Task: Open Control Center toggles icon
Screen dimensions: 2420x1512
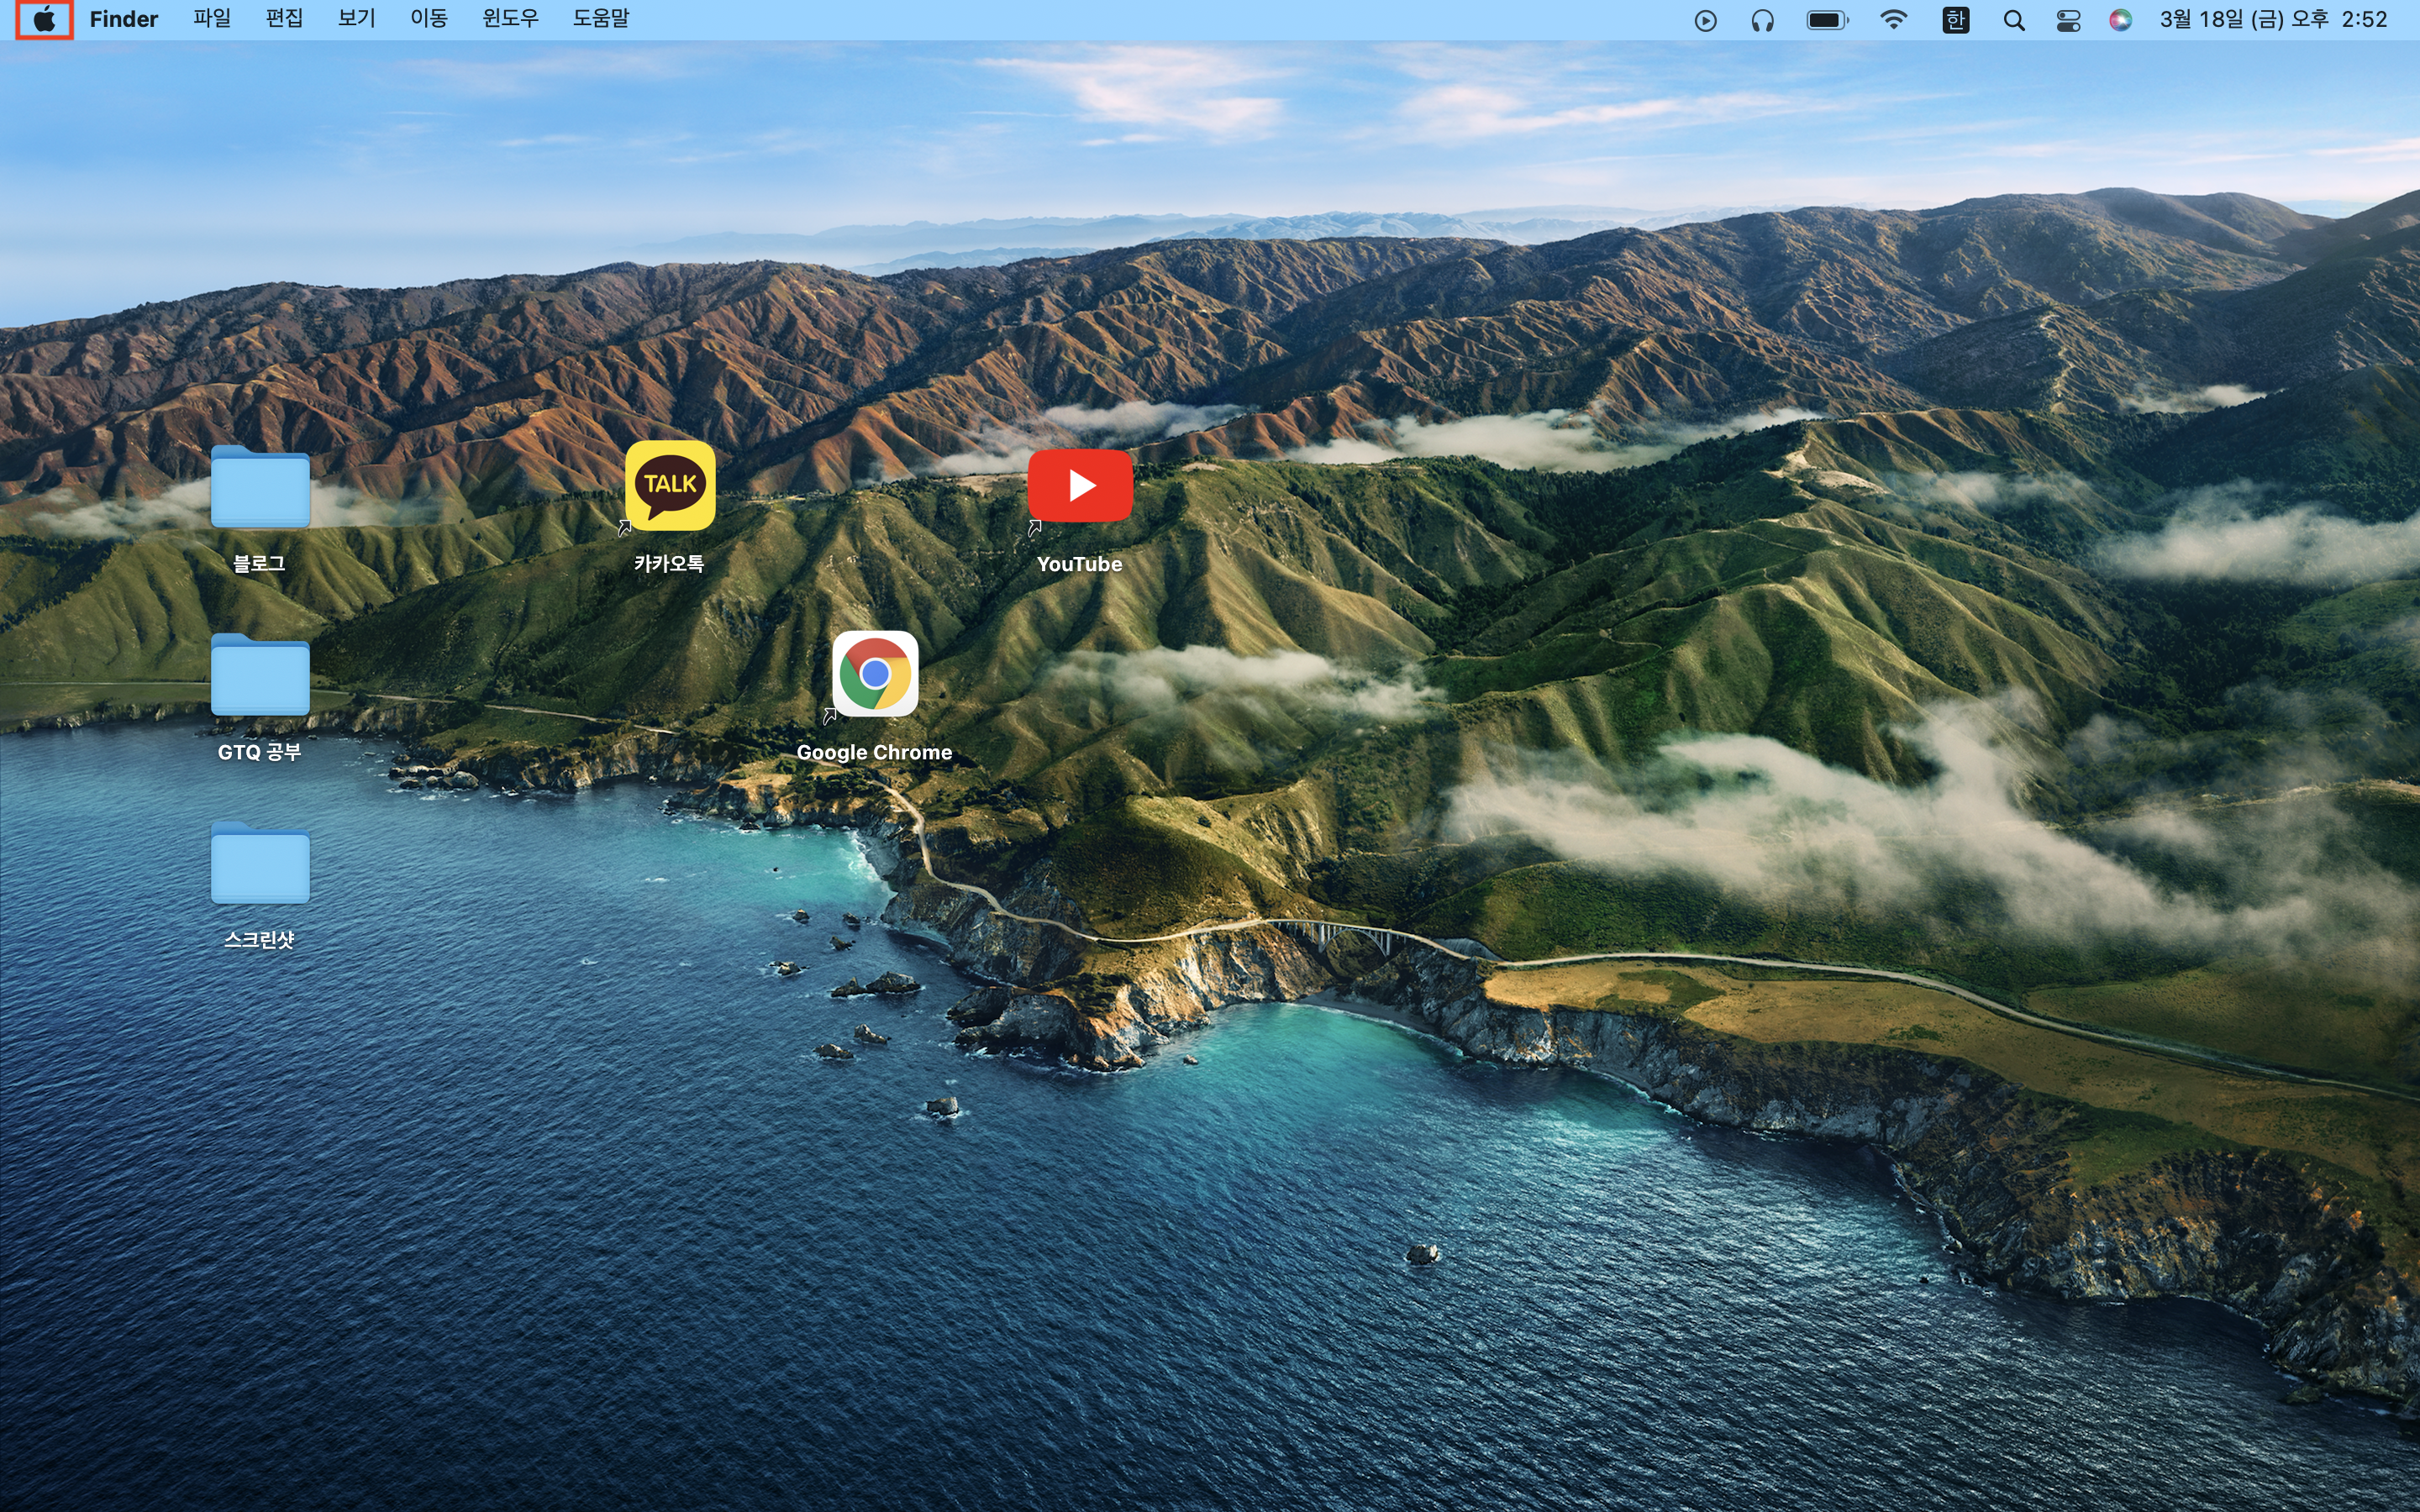Action: pos(2068,20)
